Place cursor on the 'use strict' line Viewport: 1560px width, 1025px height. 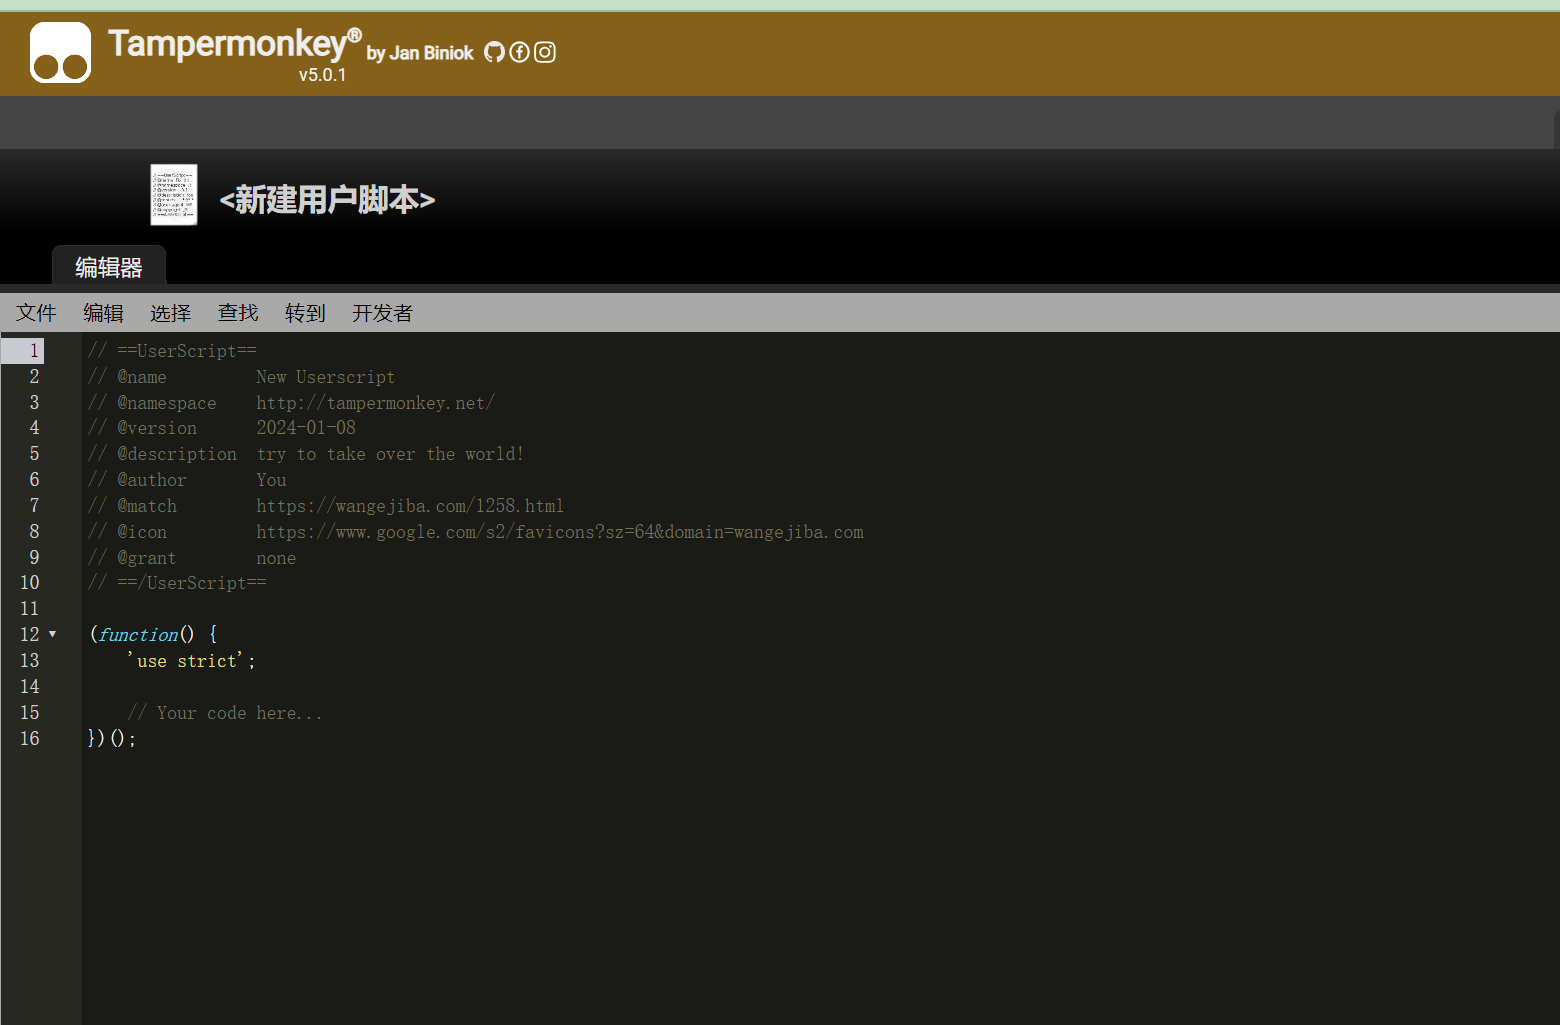(x=190, y=660)
